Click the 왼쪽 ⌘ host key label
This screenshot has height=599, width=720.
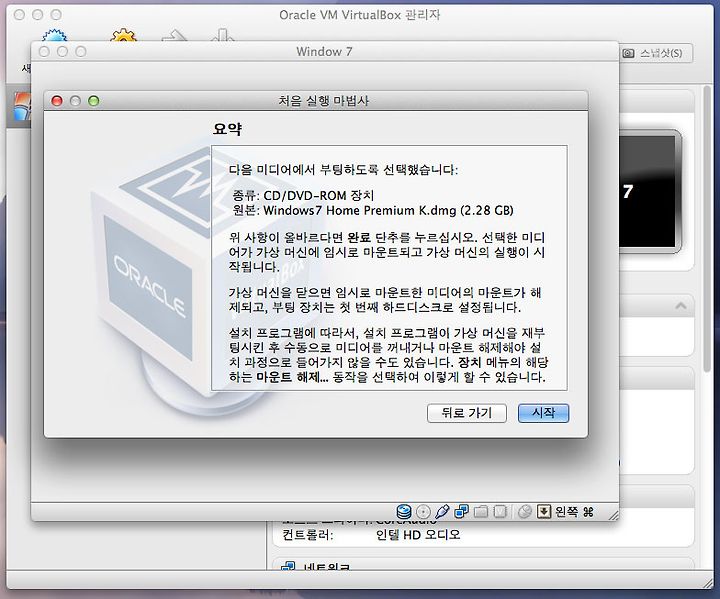click(574, 511)
